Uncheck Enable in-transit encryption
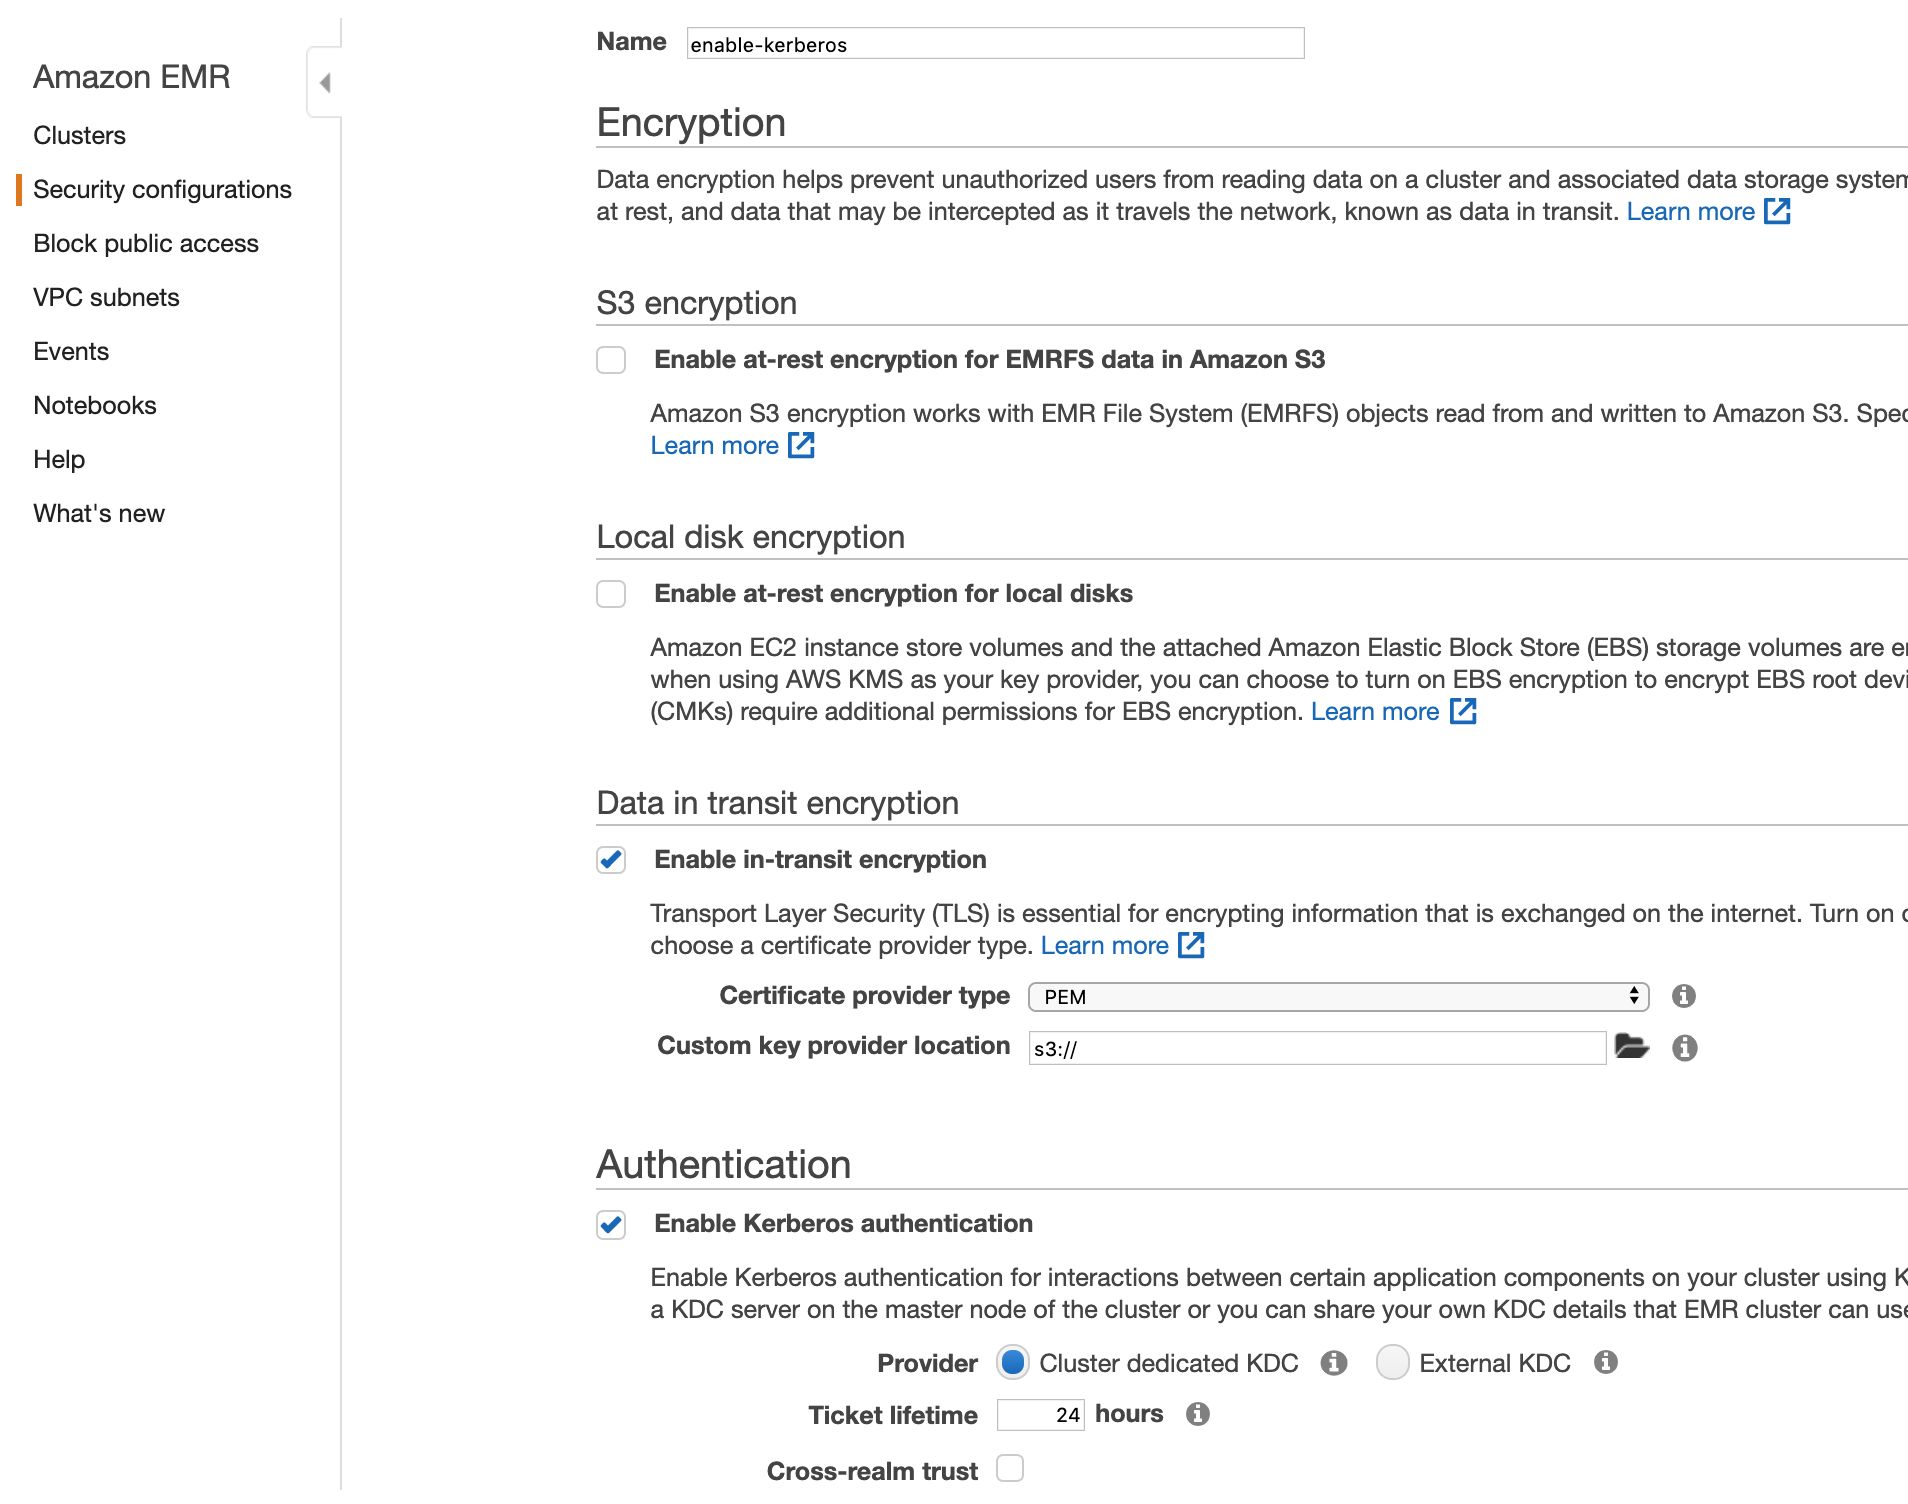The width and height of the screenshot is (1908, 1504). click(x=611, y=860)
